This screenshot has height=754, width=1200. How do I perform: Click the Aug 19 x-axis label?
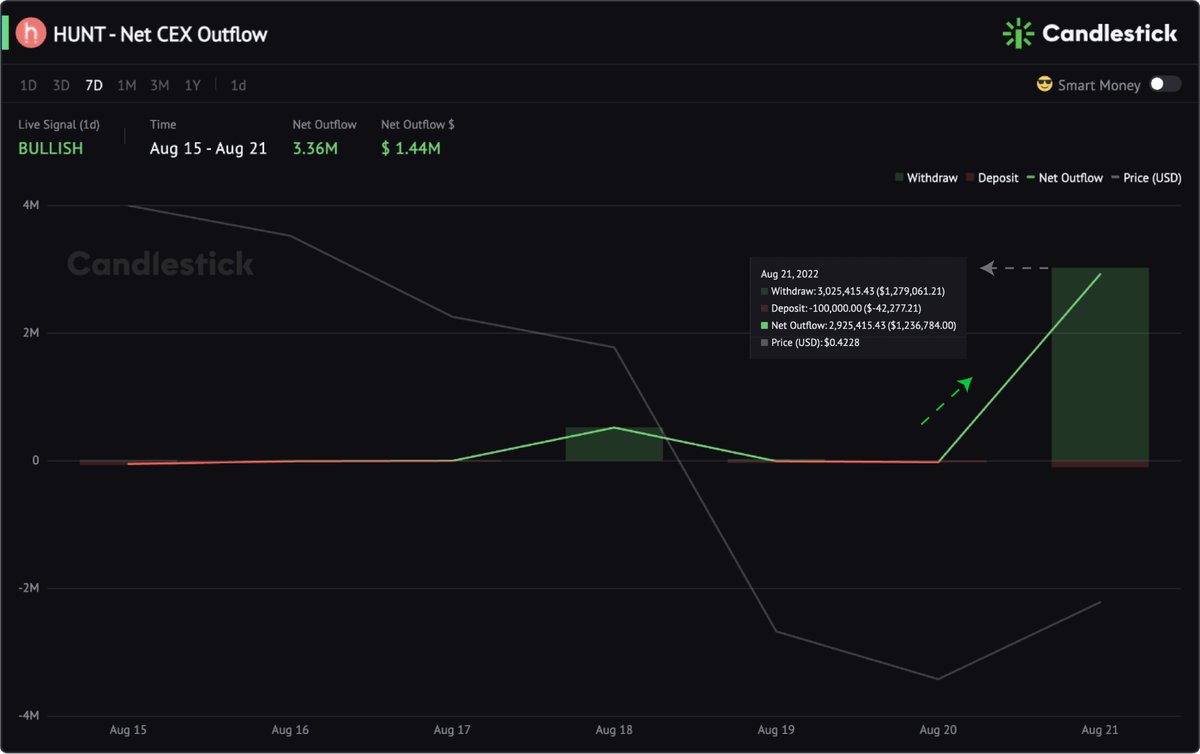tap(776, 731)
